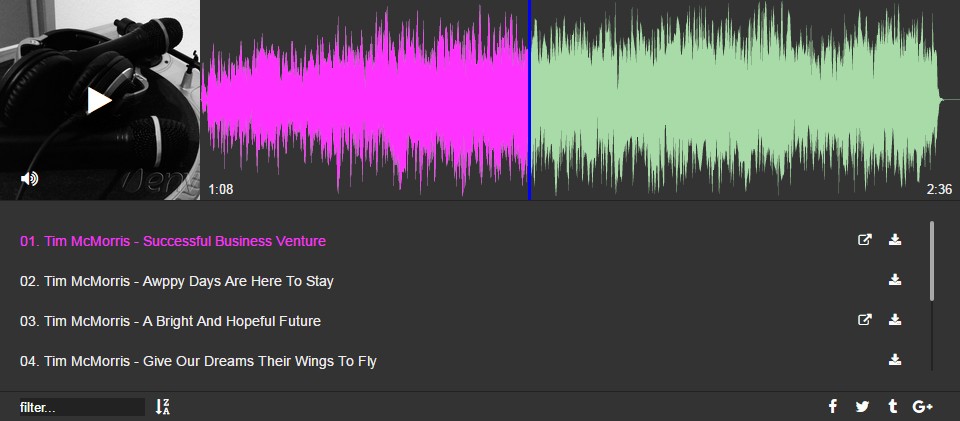Download Give Our Dreams Their Wings To Fly
960x421 pixels.
[895, 360]
